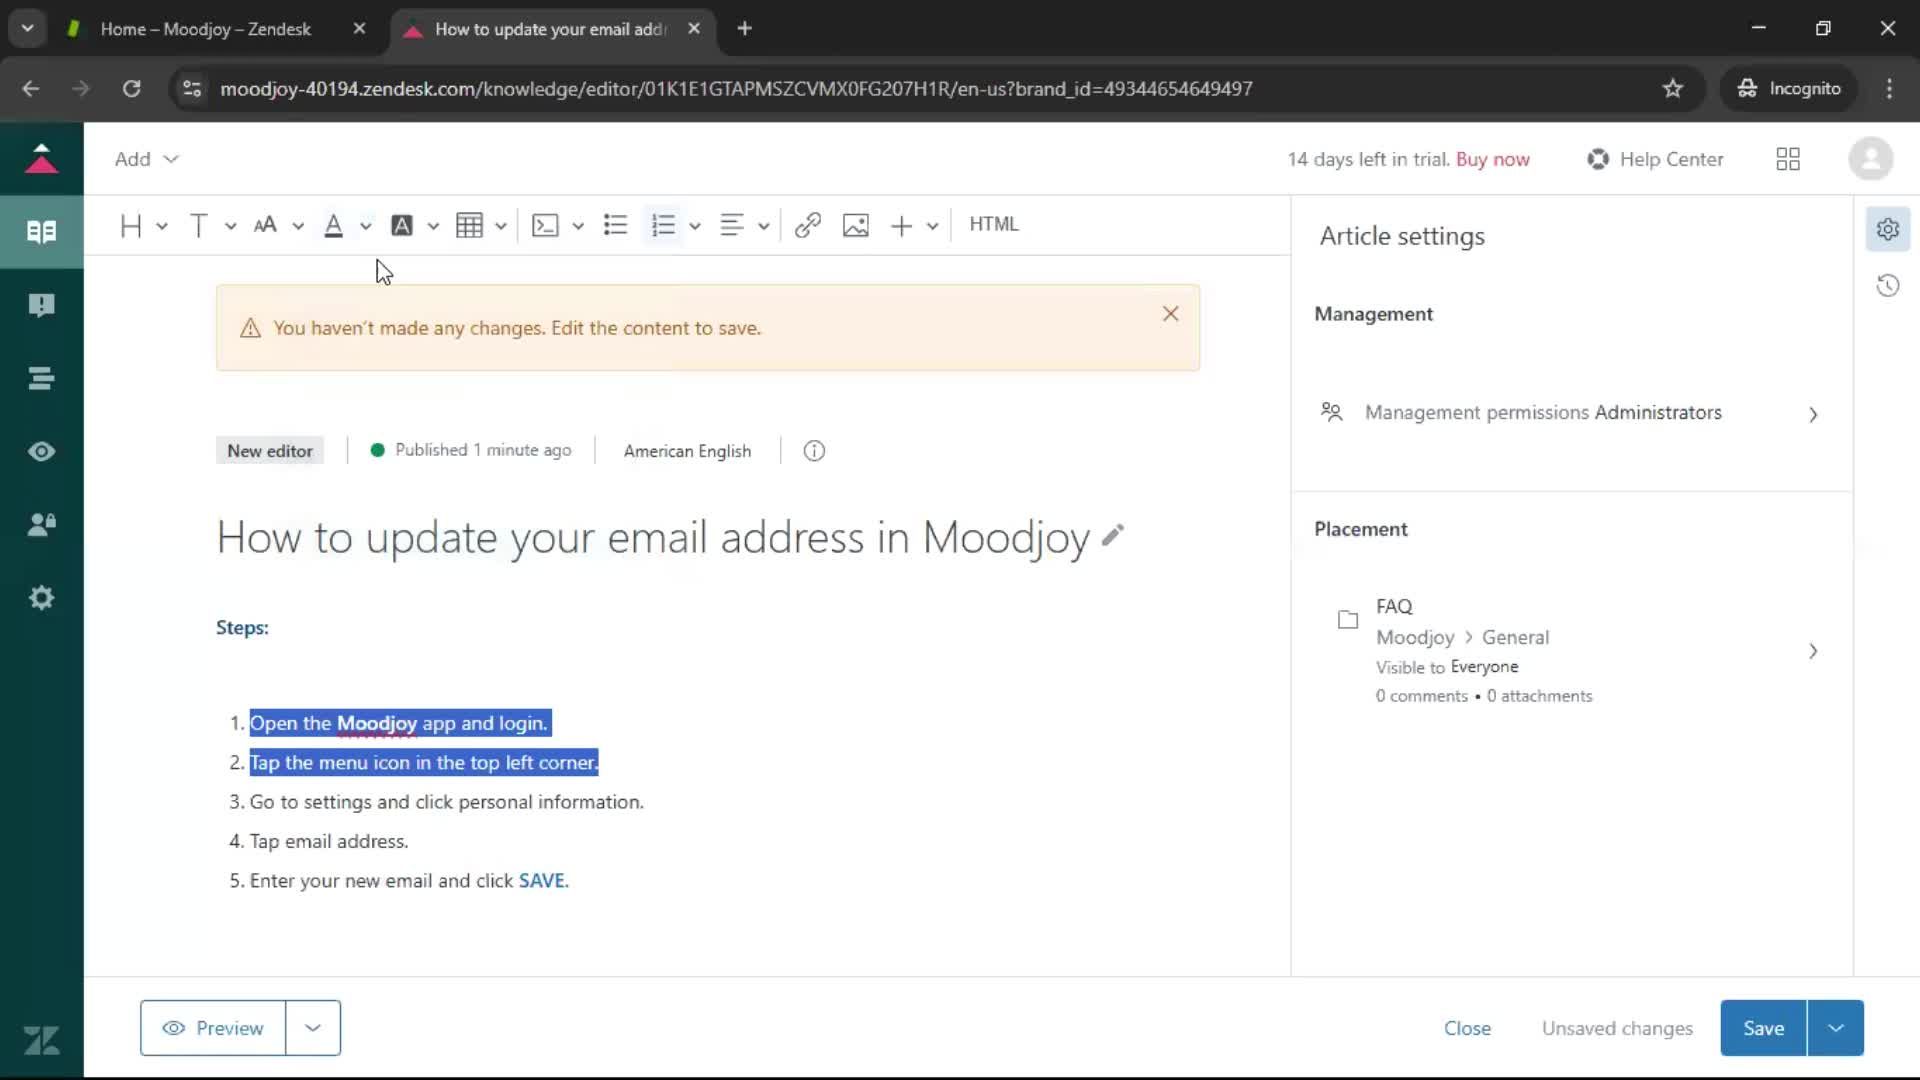The image size is (1920, 1080).
Task: Expand the Save options dropdown
Action: (1836, 1028)
